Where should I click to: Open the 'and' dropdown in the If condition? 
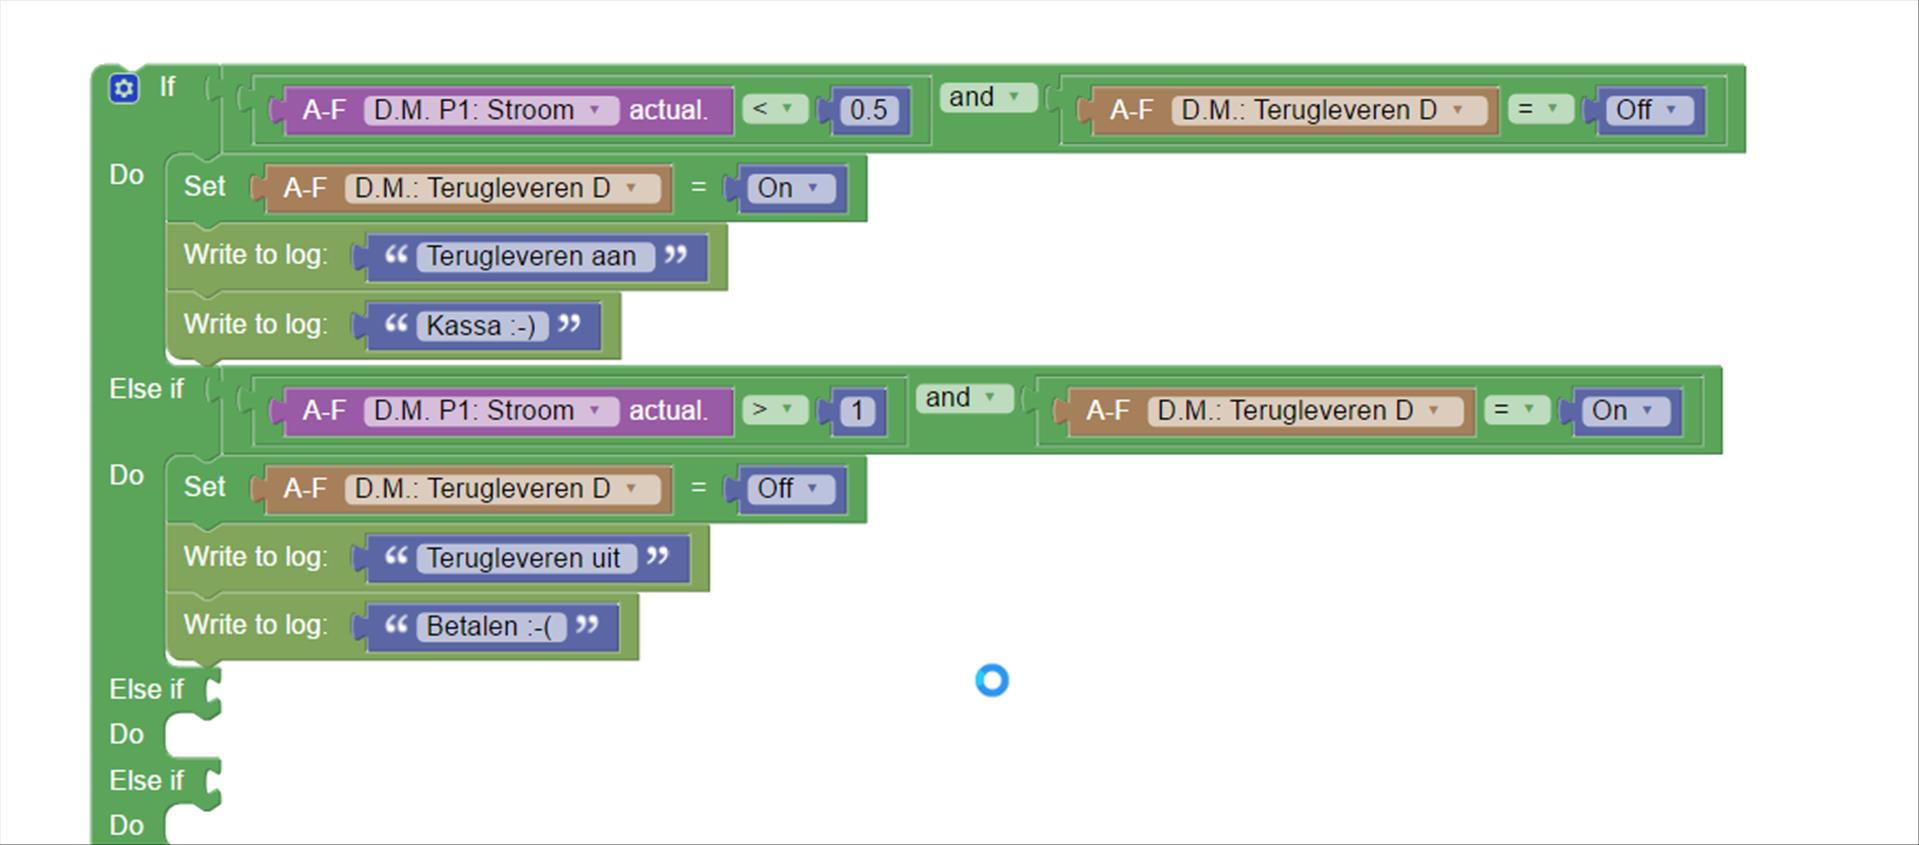pyautogui.click(x=986, y=97)
